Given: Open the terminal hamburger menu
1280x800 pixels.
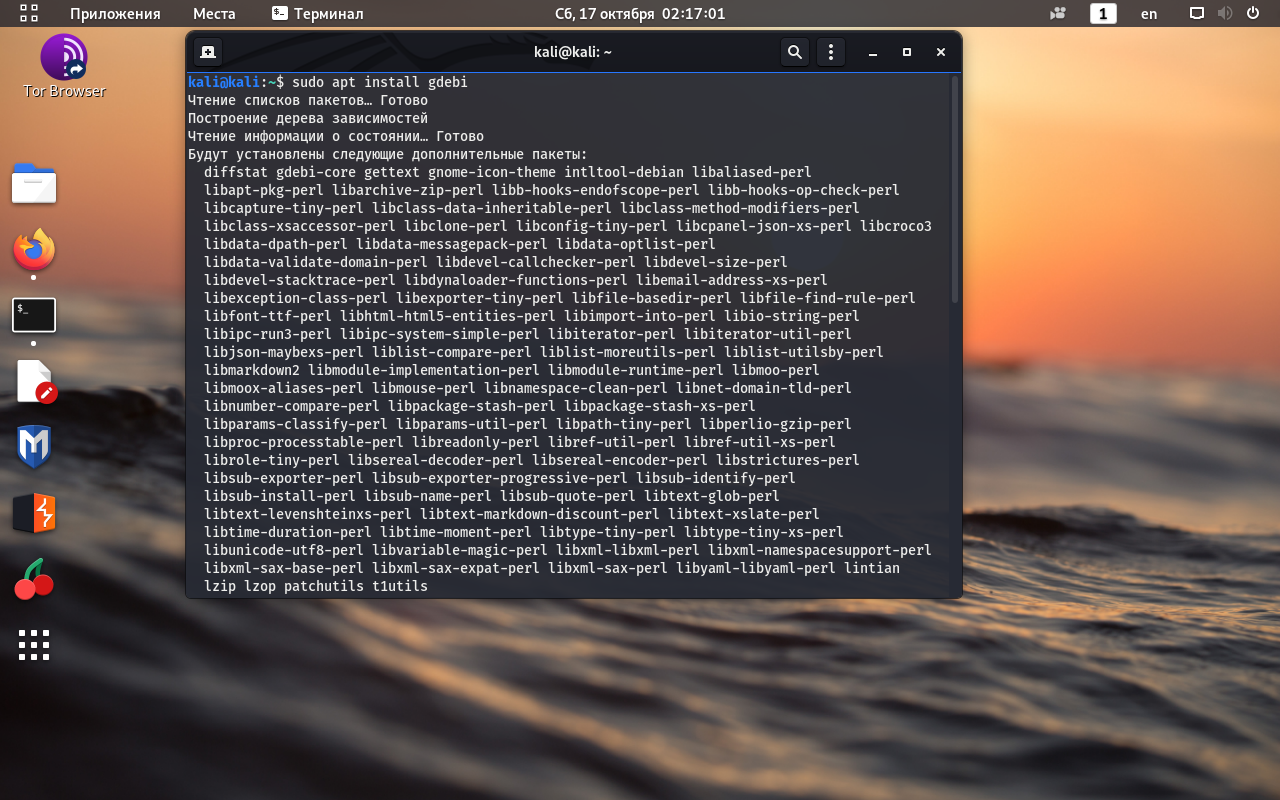Looking at the screenshot, I should click(831, 52).
